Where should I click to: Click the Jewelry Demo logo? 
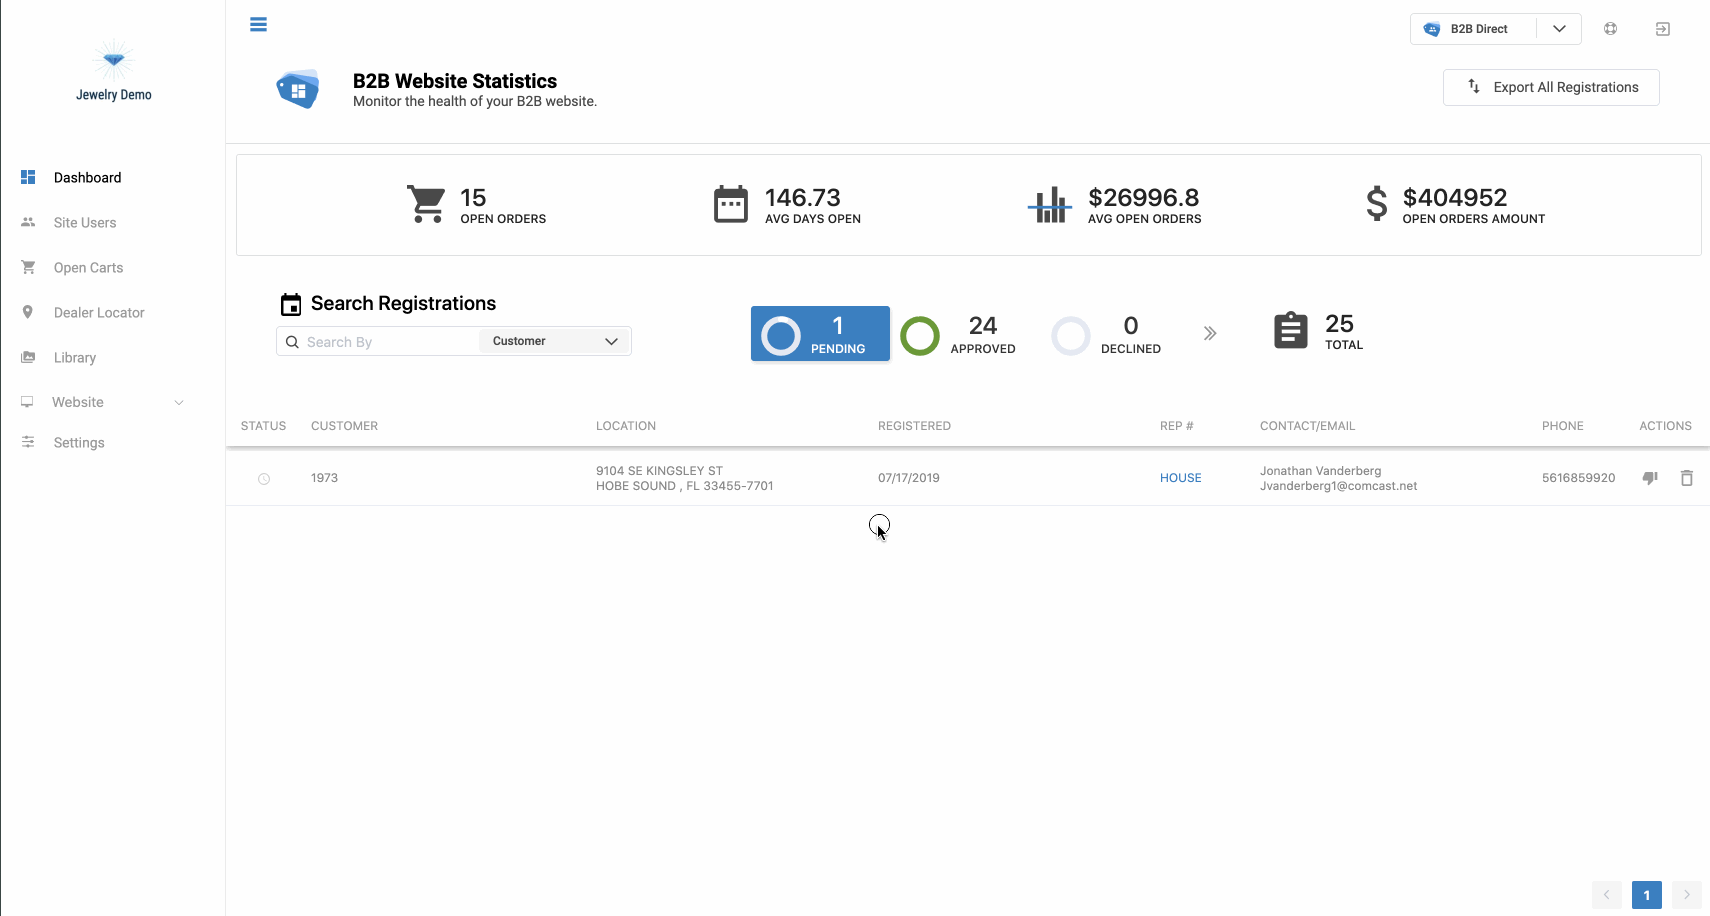tap(114, 70)
